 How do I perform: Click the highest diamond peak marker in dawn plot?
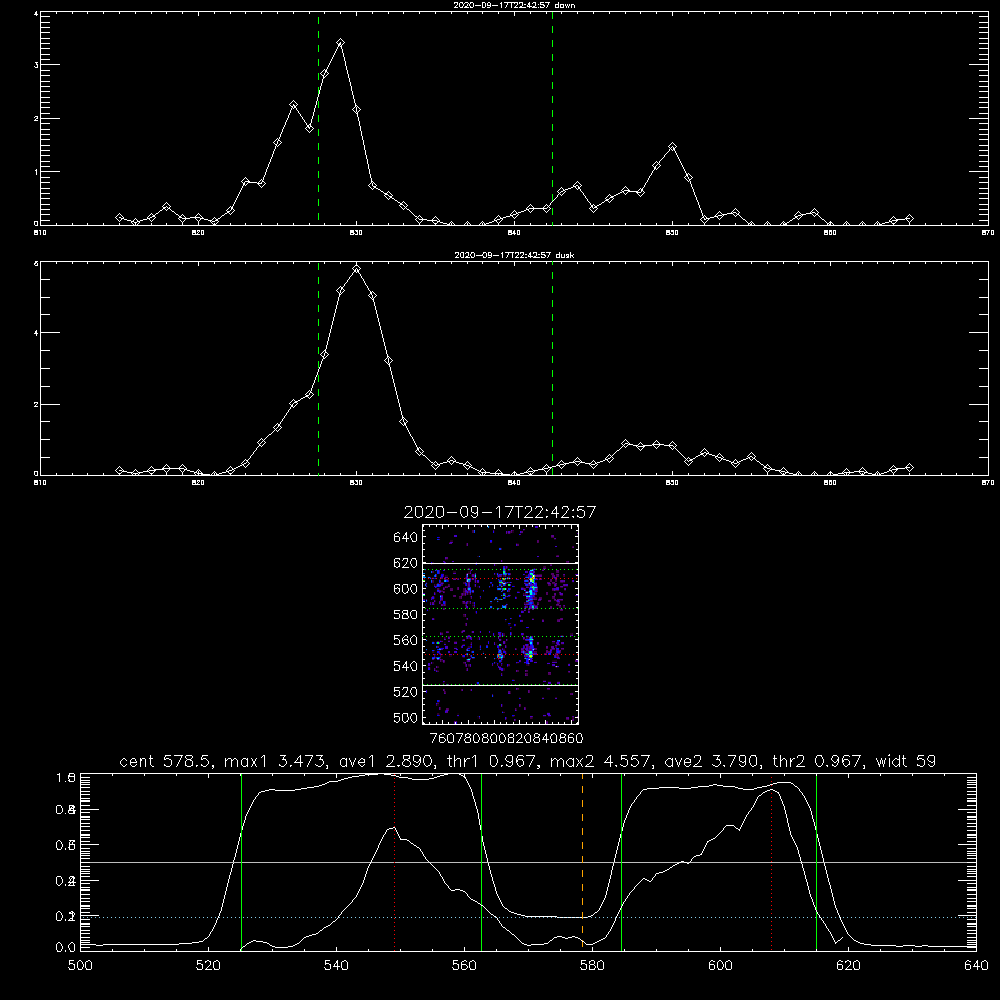(341, 43)
